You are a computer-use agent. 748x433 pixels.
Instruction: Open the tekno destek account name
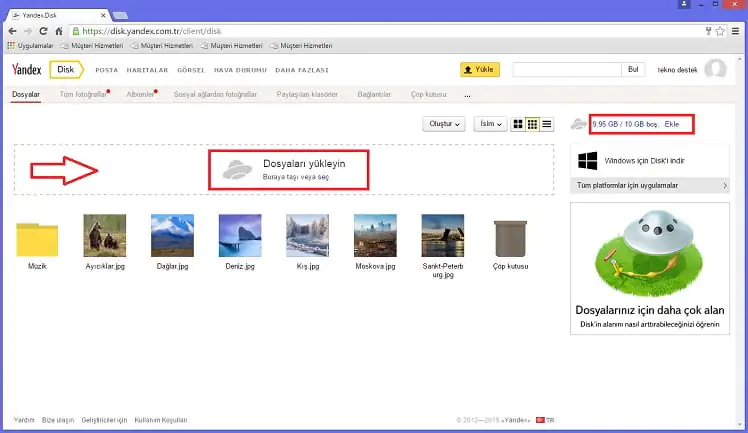click(x=677, y=70)
